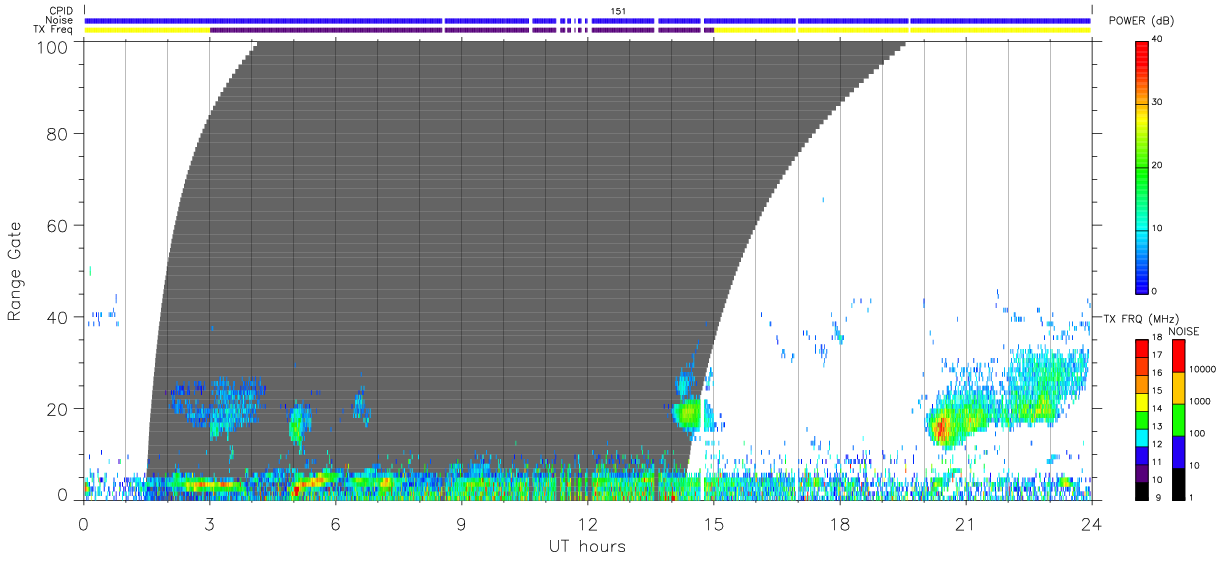Click the blue swatch in NOISE legend
This screenshot has width=1228, height=567.
click(x=1177, y=451)
